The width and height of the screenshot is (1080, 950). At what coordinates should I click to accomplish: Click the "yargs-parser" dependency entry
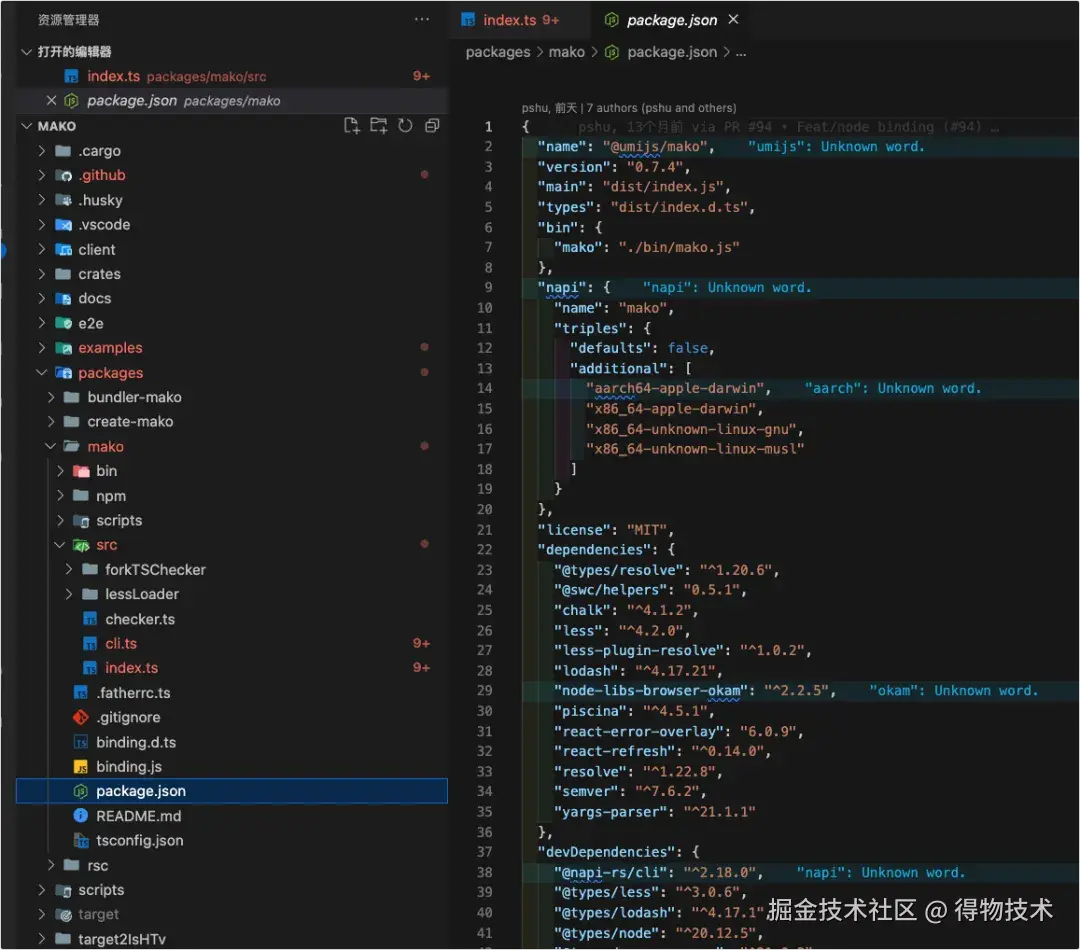pos(610,812)
